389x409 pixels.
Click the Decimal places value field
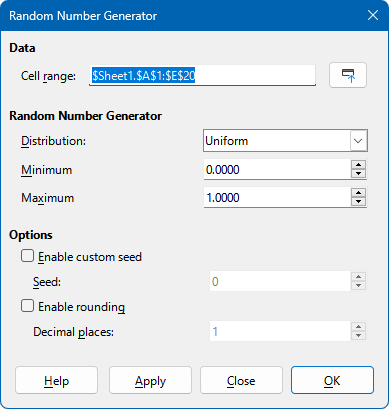pos(280,331)
